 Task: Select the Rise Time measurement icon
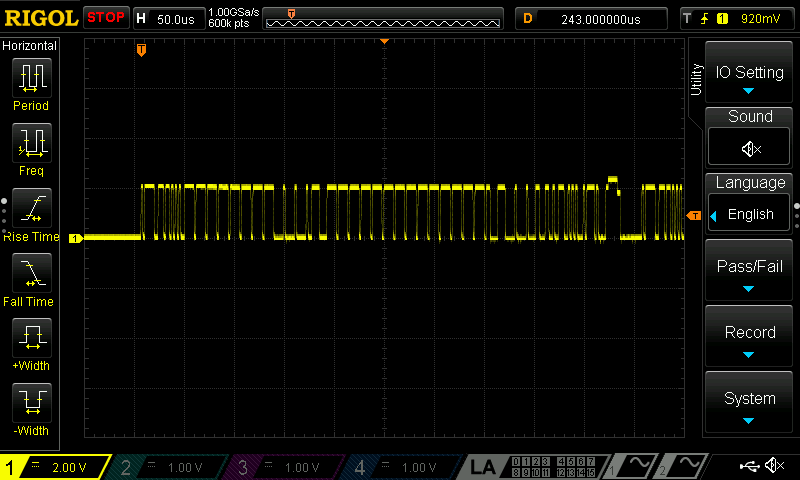(32, 208)
